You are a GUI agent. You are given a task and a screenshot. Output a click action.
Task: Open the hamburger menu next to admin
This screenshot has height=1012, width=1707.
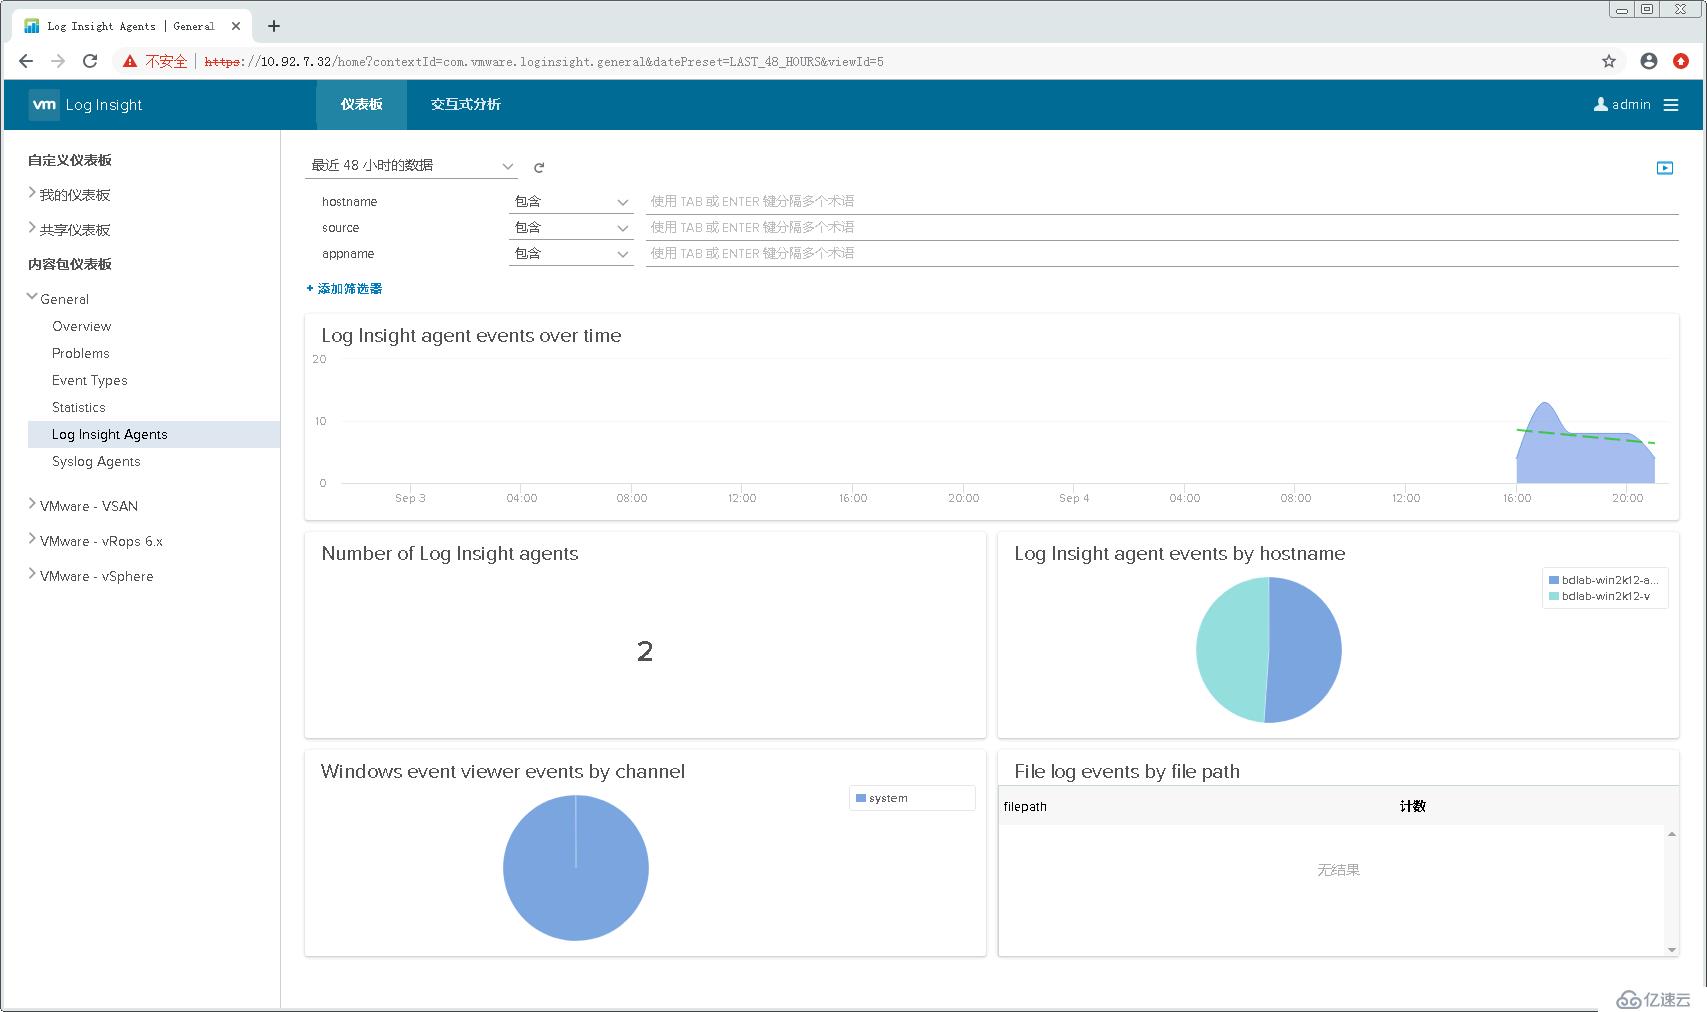point(1671,104)
